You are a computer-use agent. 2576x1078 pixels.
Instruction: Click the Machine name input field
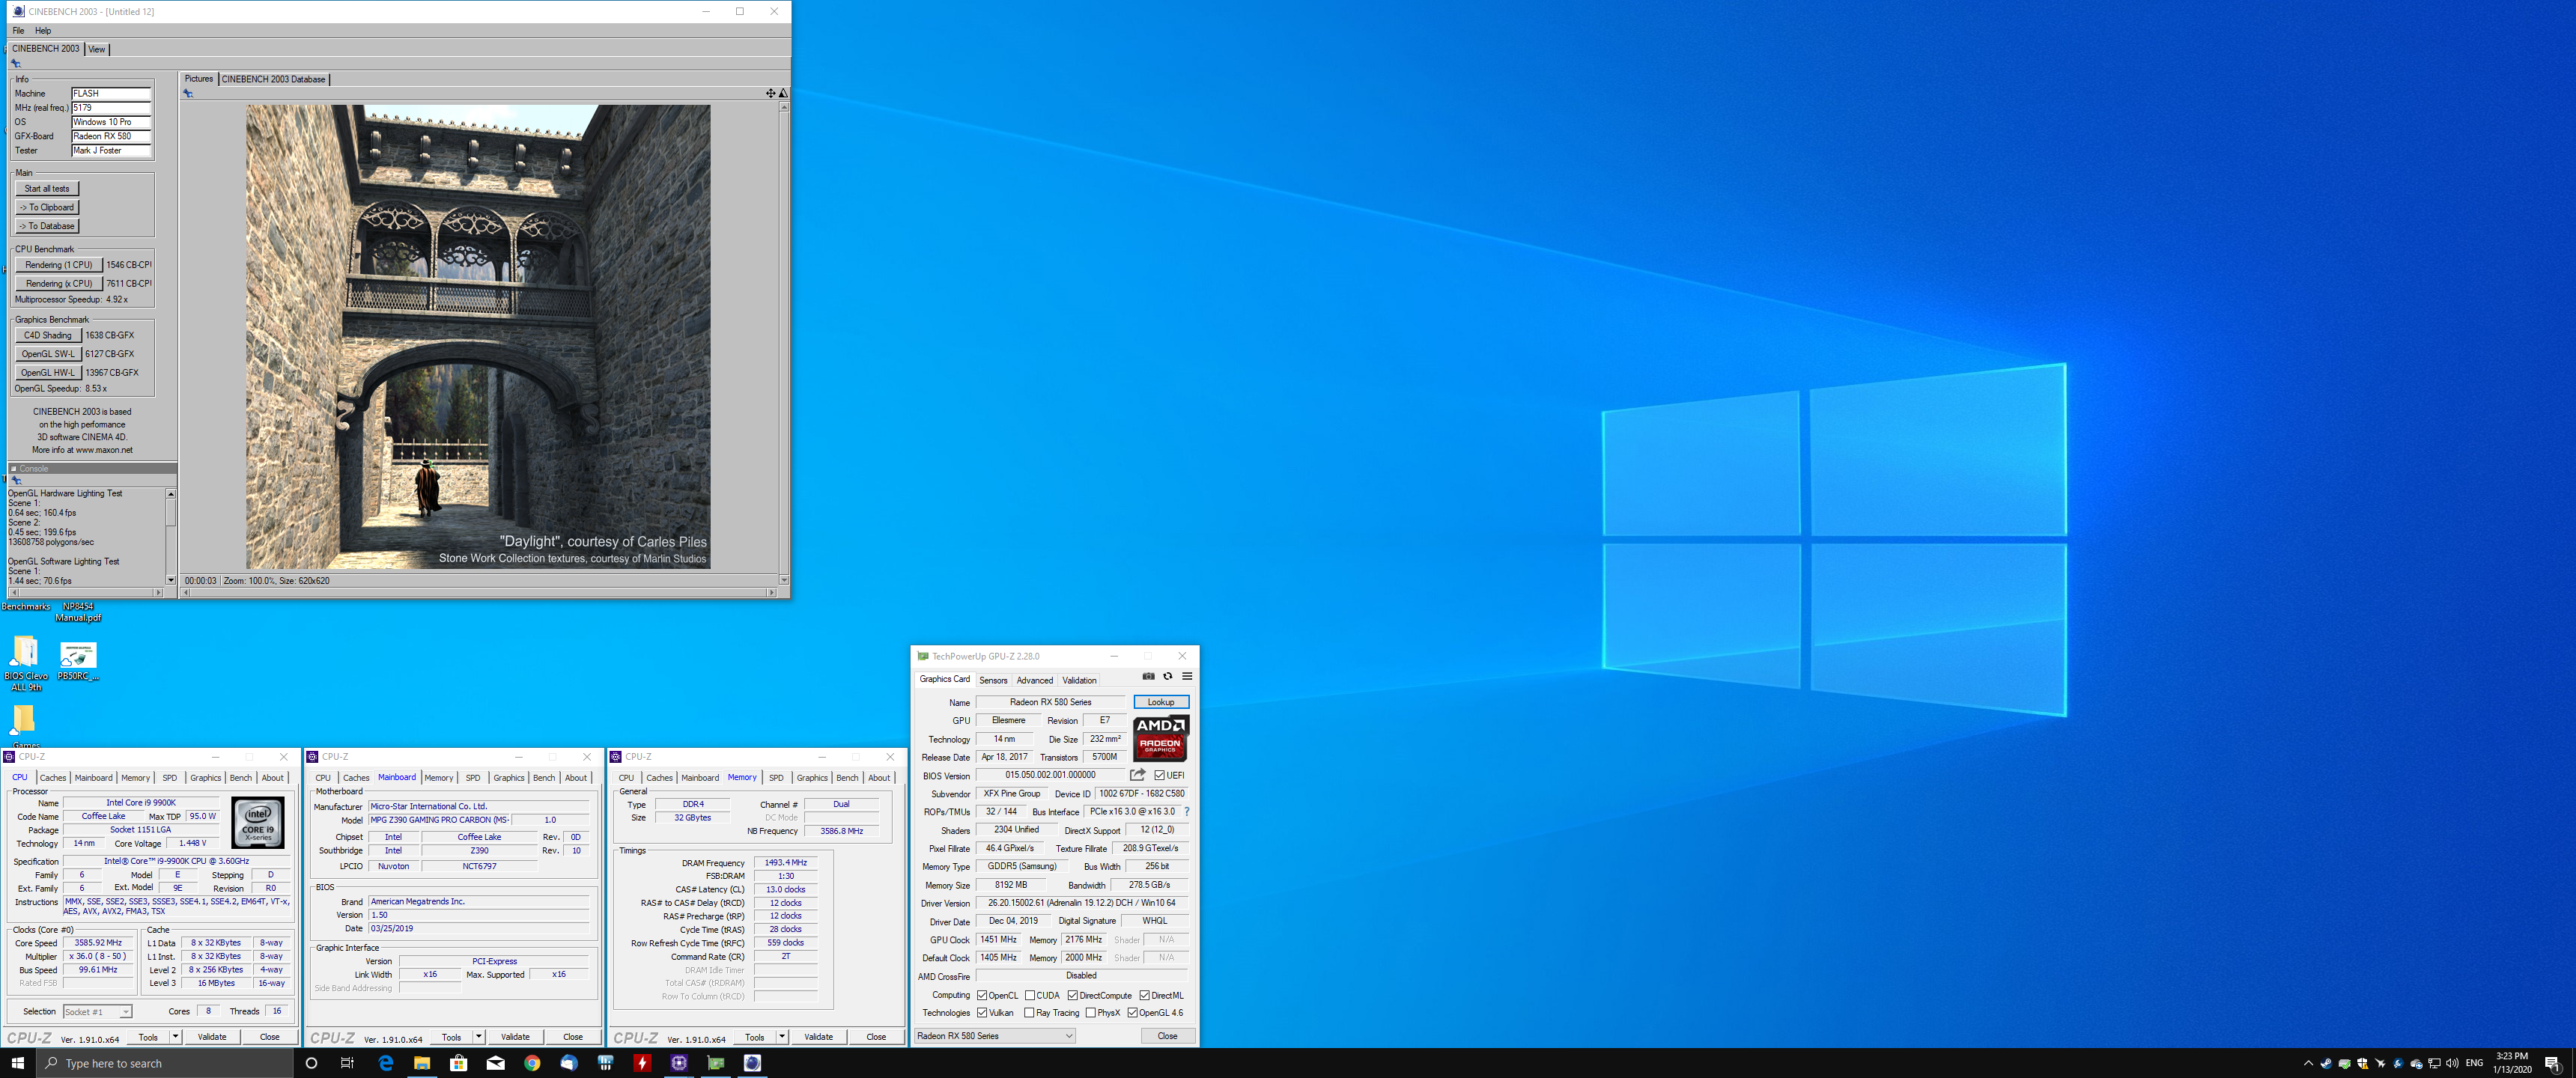111,94
